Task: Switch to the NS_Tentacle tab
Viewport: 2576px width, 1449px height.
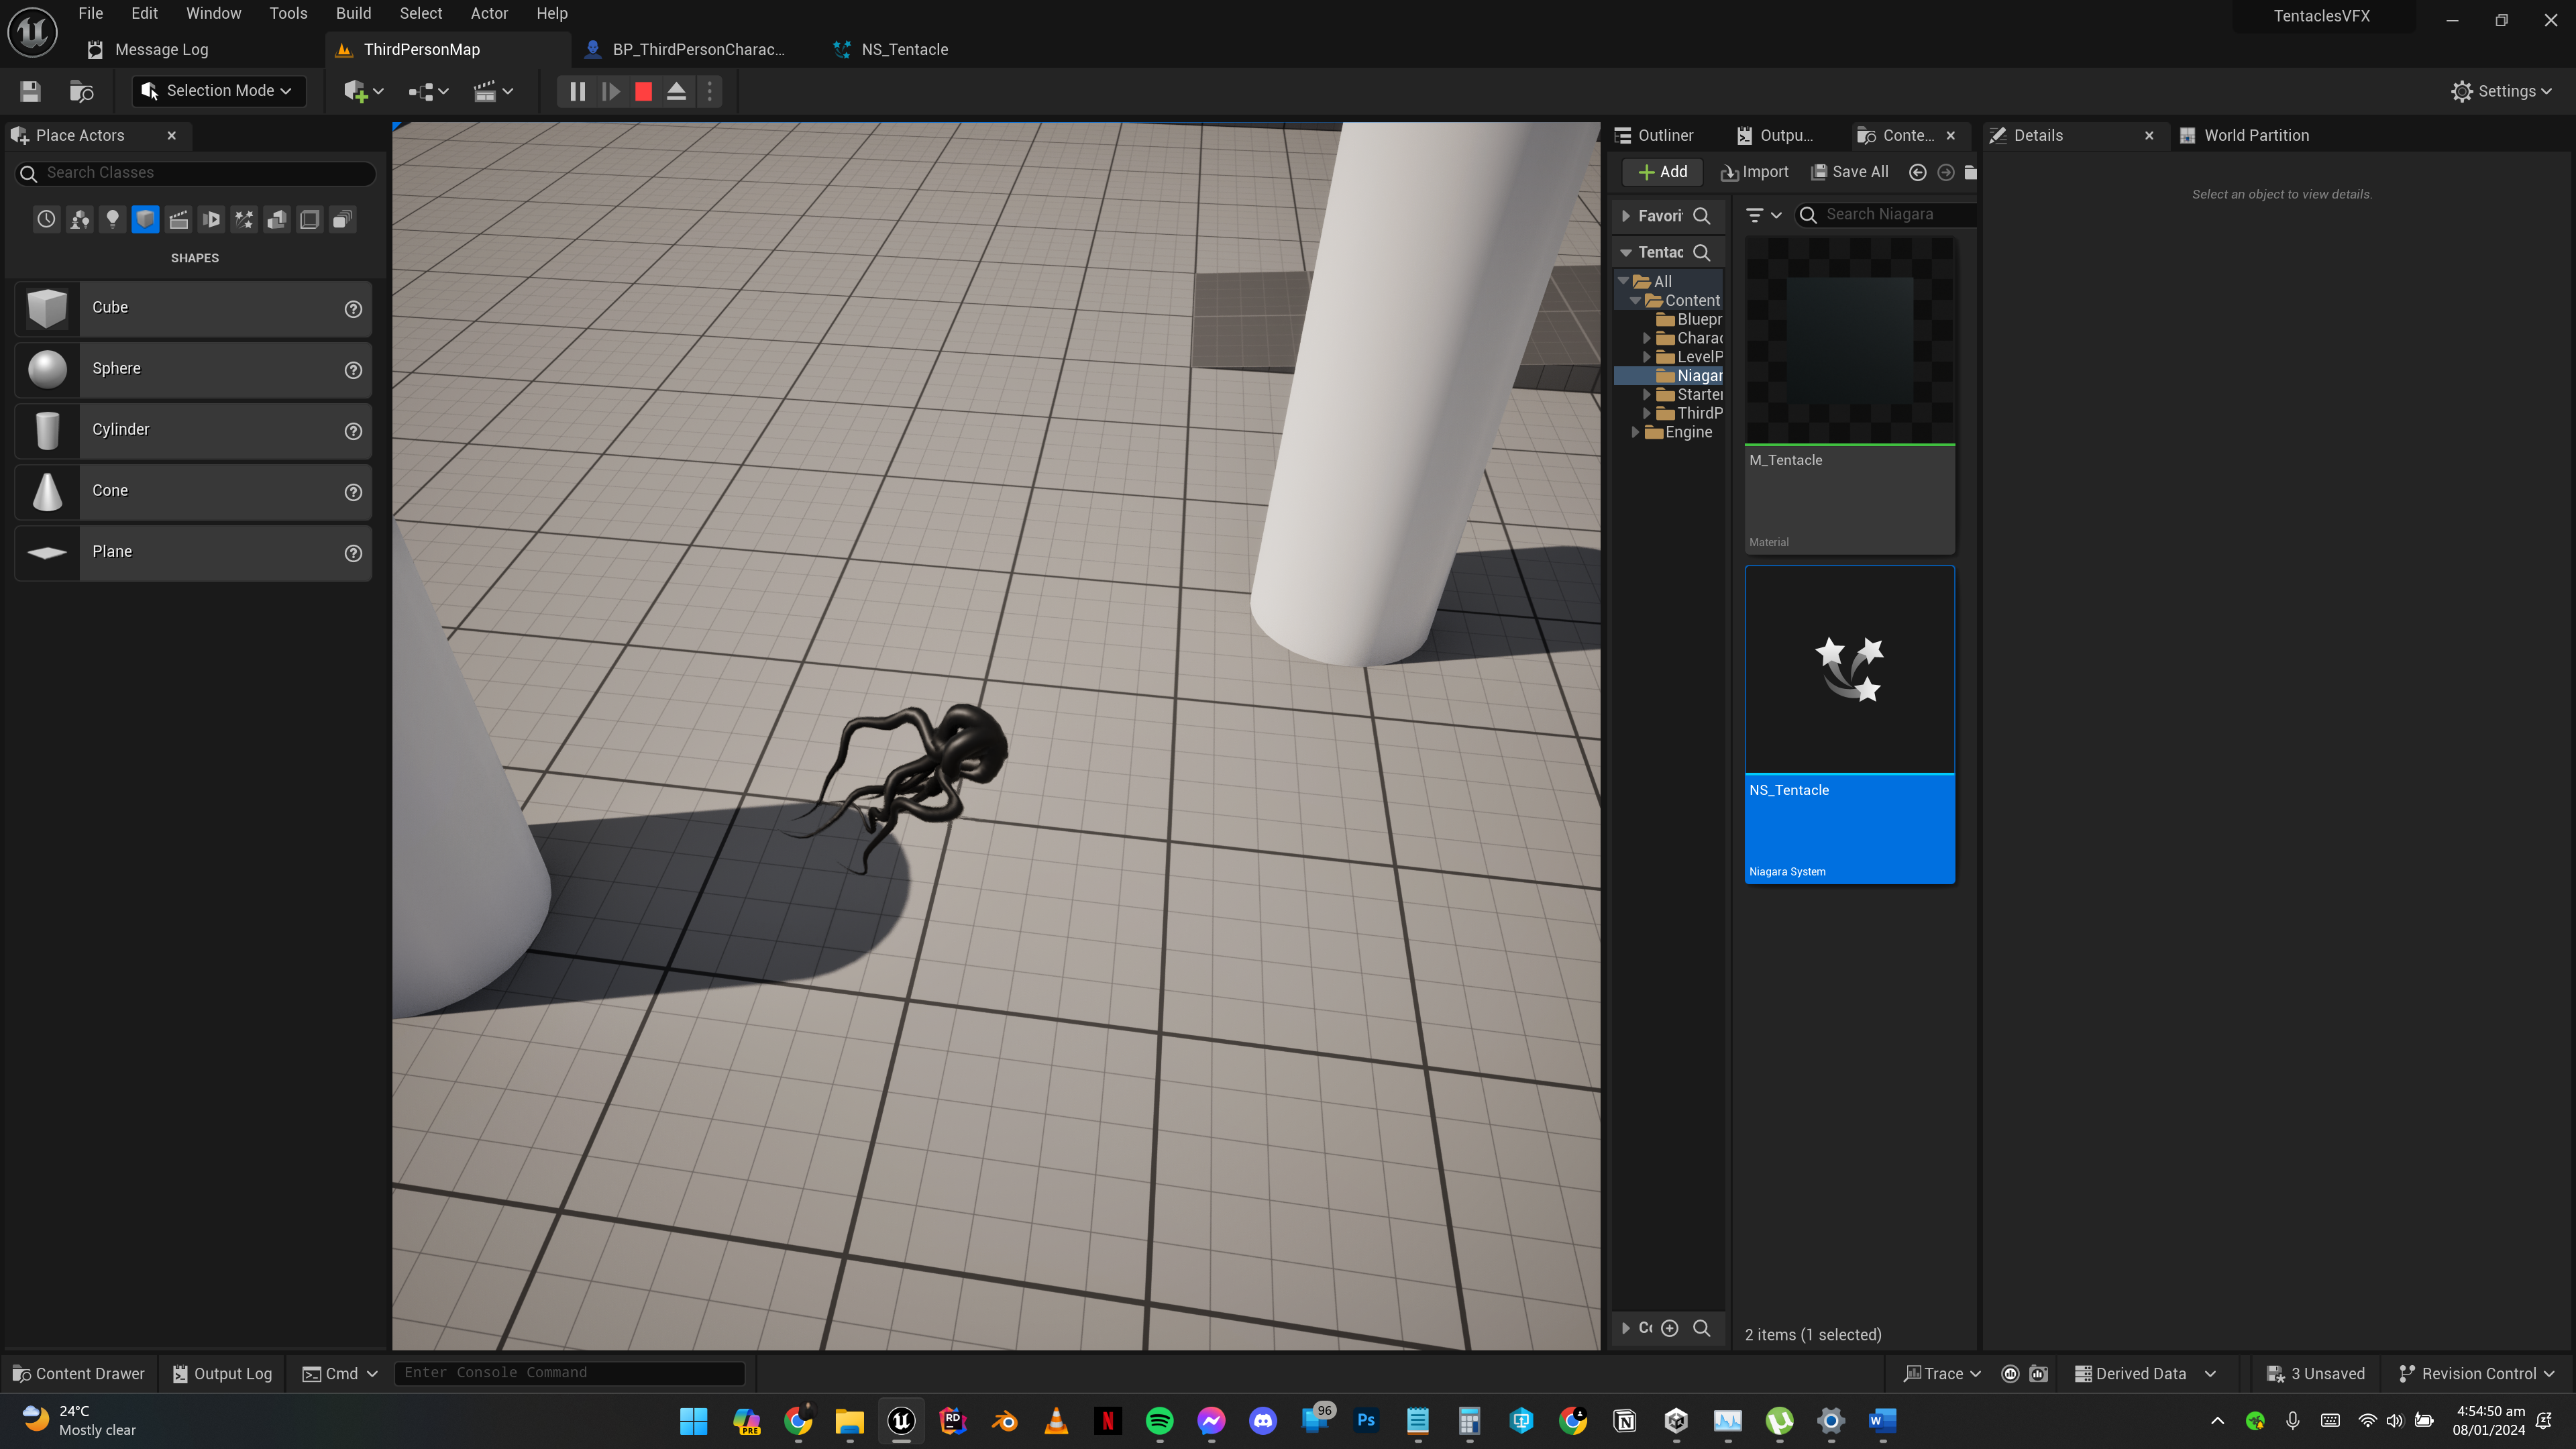Action: (x=904, y=49)
